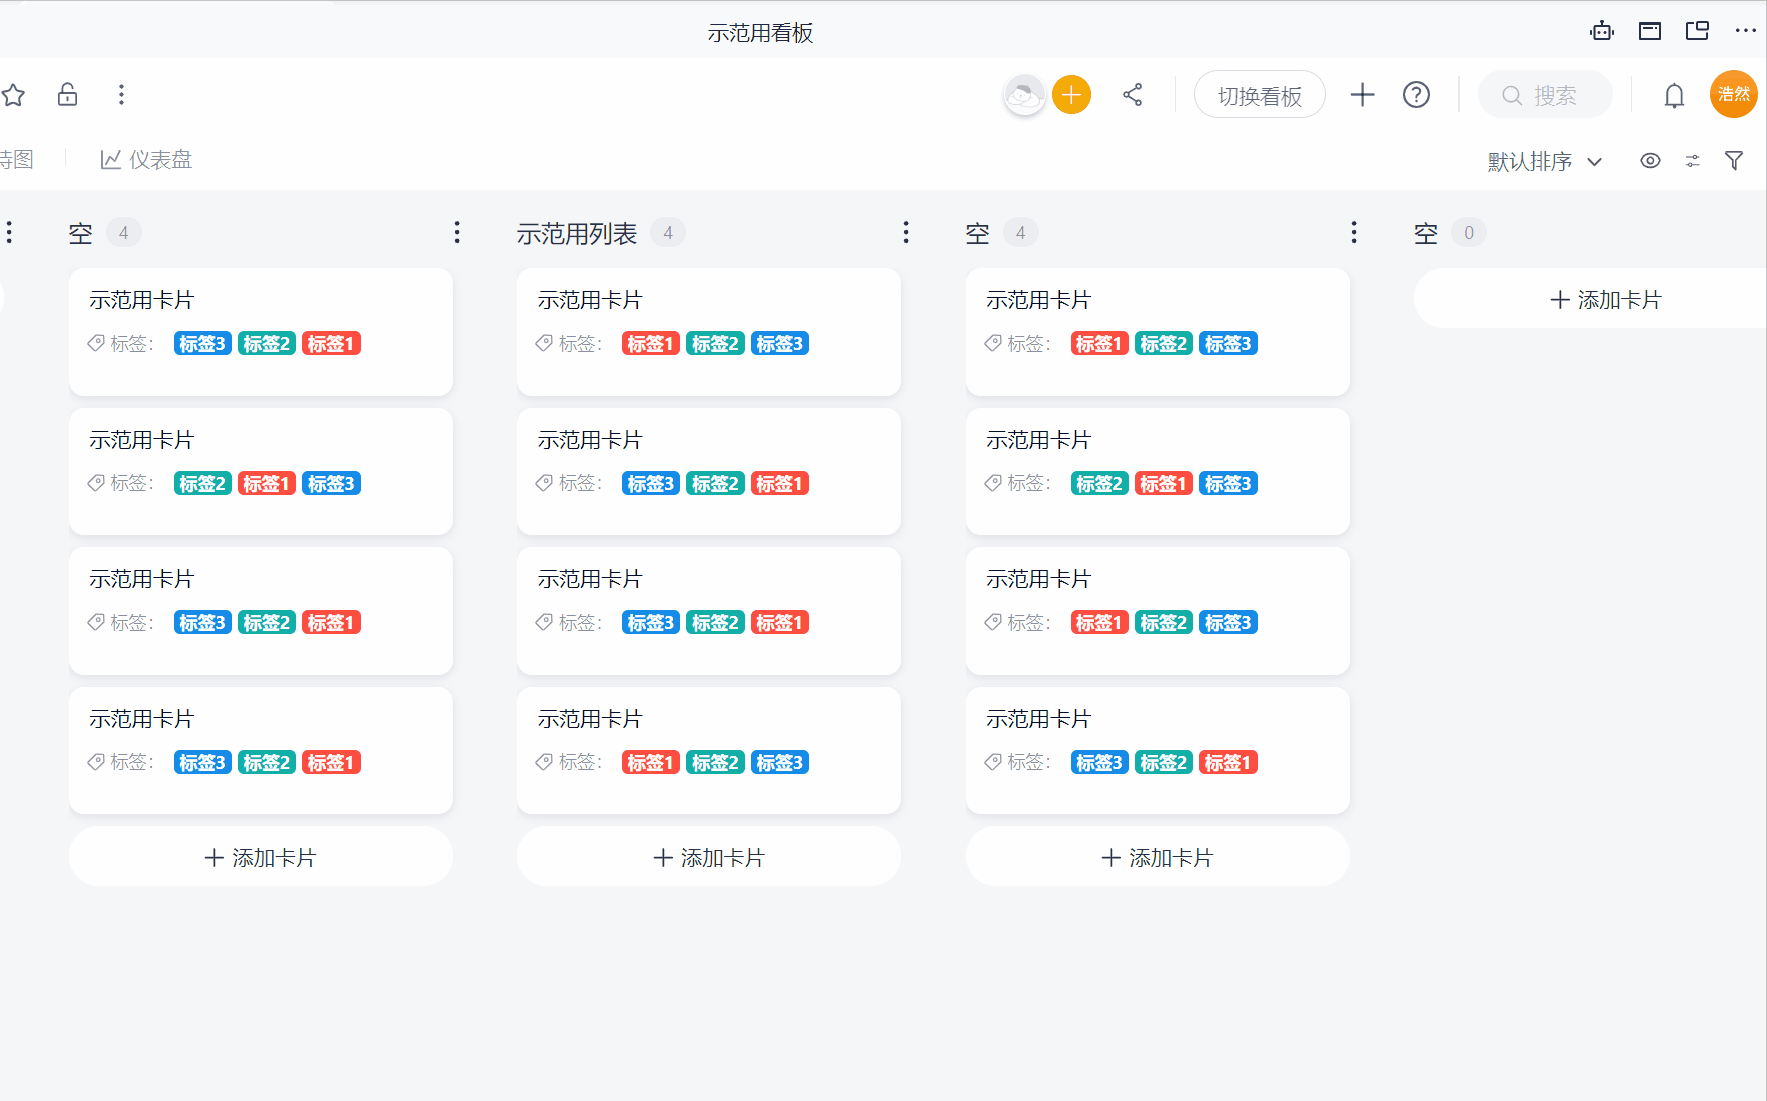Click the 切换看板 button
Viewport: 1767px width, 1101px height.
(1259, 96)
